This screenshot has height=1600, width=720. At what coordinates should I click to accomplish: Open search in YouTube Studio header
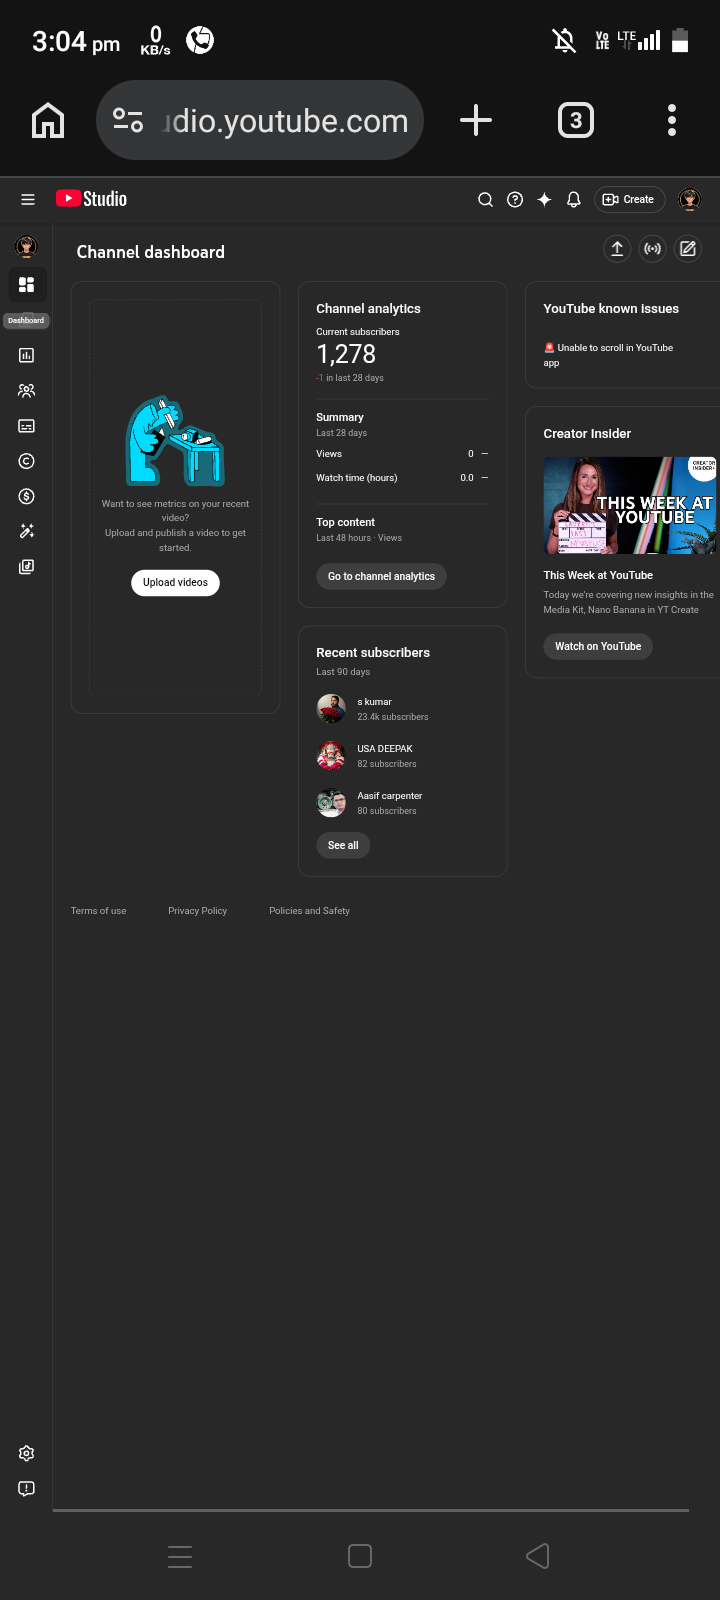485,199
